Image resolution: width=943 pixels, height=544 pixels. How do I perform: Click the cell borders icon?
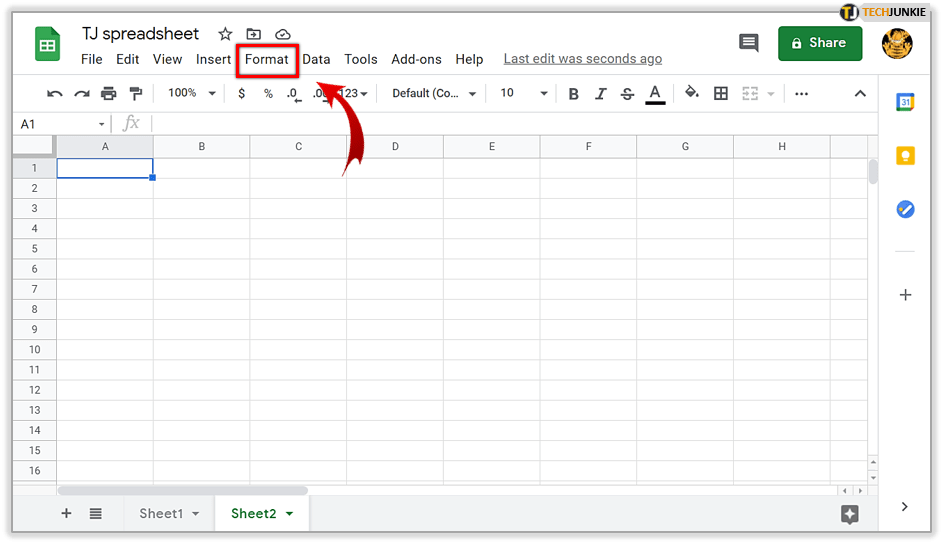click(x=720, y=94)
